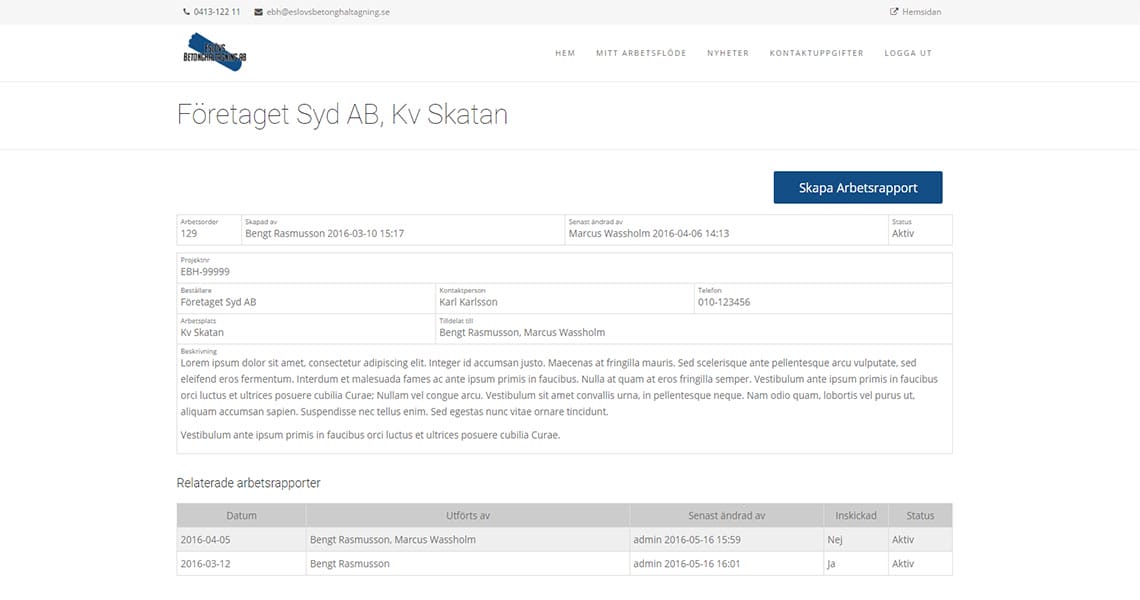Click the Senast ändrad av column header

(726, 516)
